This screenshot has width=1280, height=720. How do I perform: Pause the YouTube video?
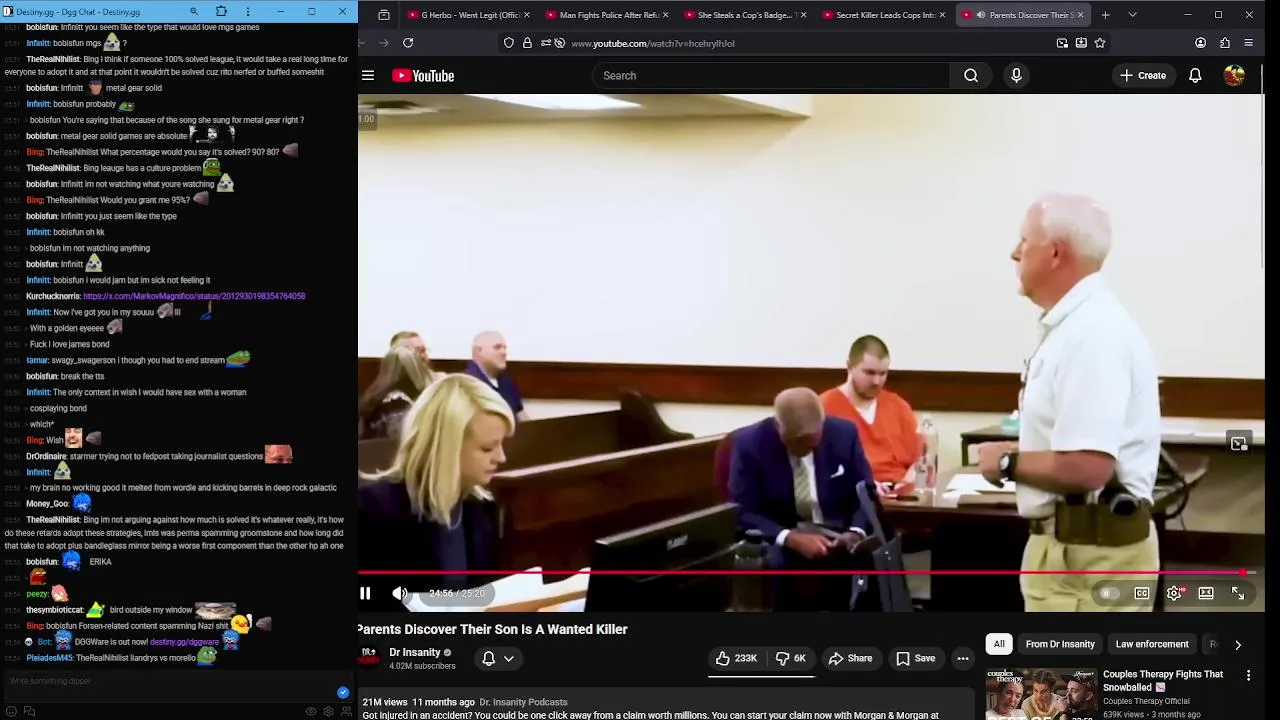point(365,594)
